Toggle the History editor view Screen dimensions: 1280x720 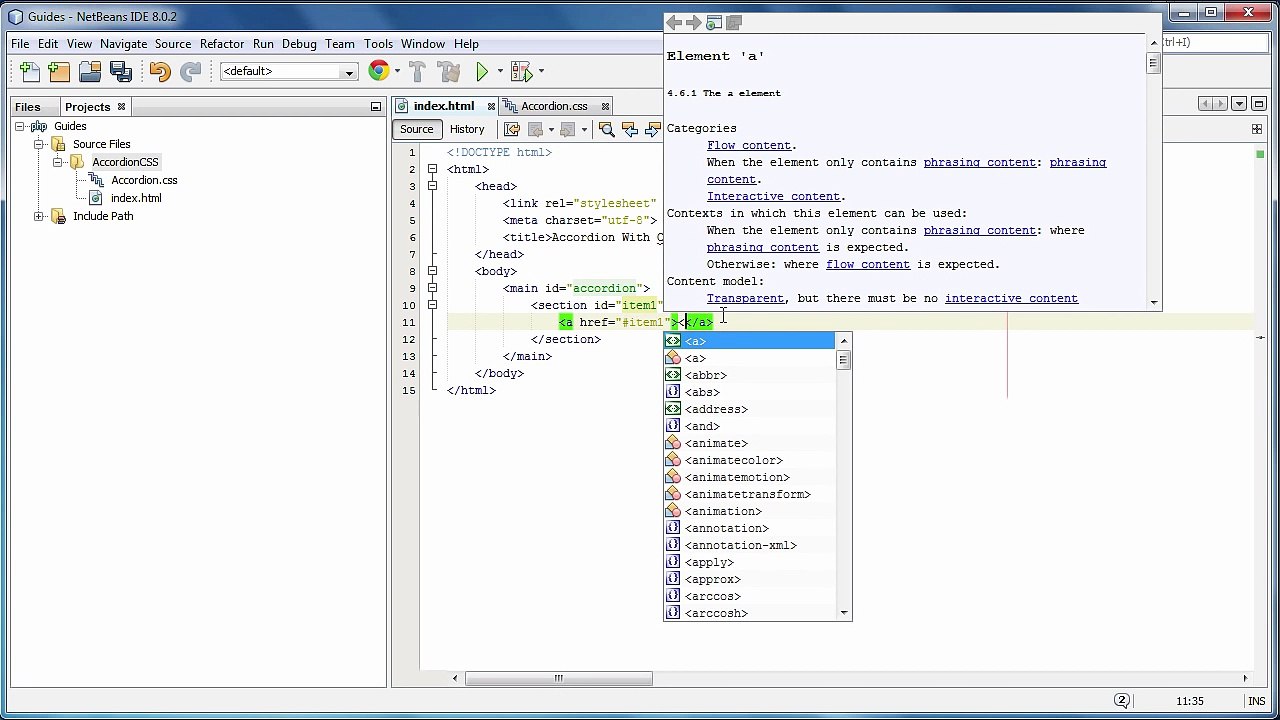click(466, 129)
